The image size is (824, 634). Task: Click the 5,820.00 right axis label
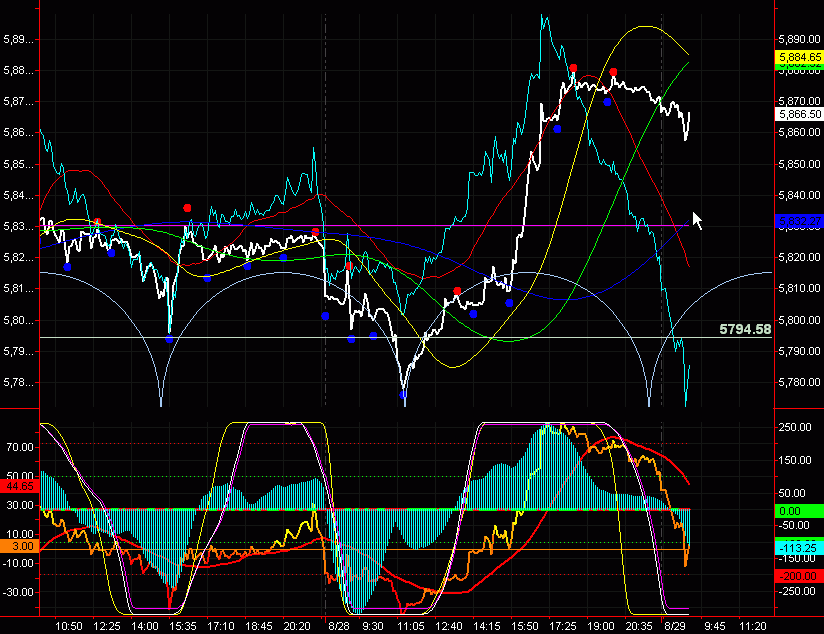click(x=799, y=257)
